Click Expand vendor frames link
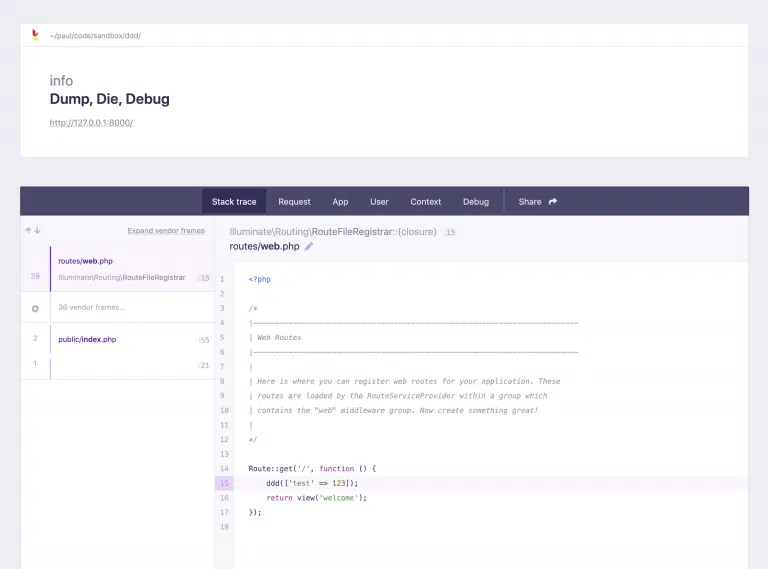768x569 pixels. 165,231
